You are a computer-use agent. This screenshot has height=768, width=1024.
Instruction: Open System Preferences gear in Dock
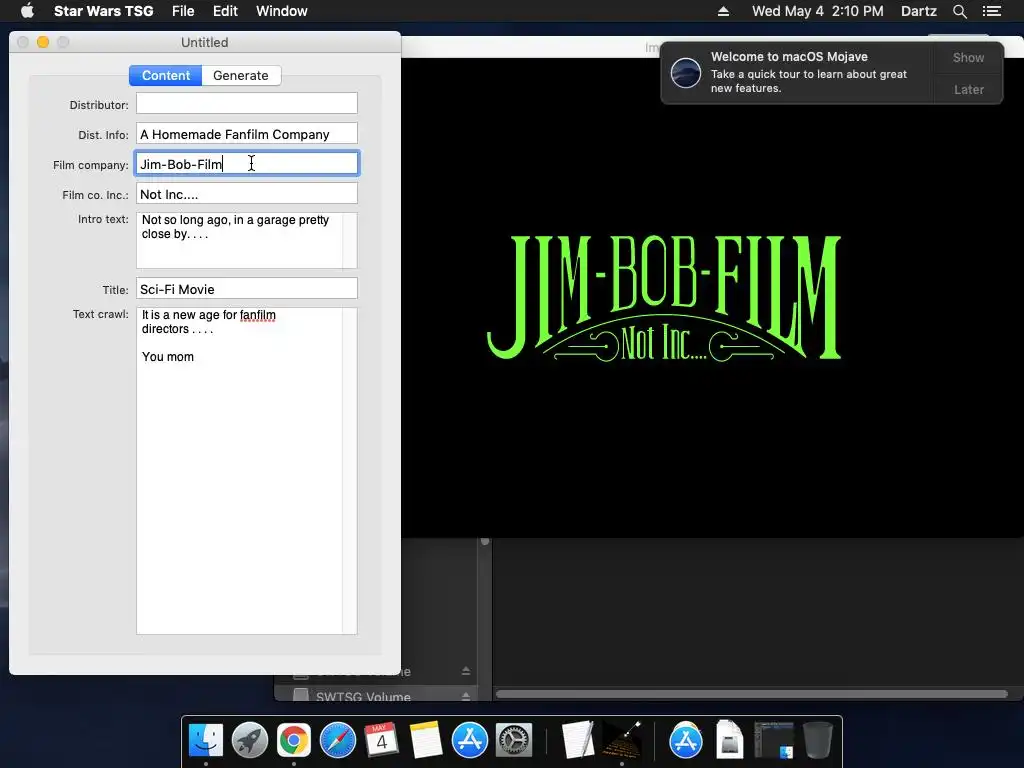[x=514, y=740]
